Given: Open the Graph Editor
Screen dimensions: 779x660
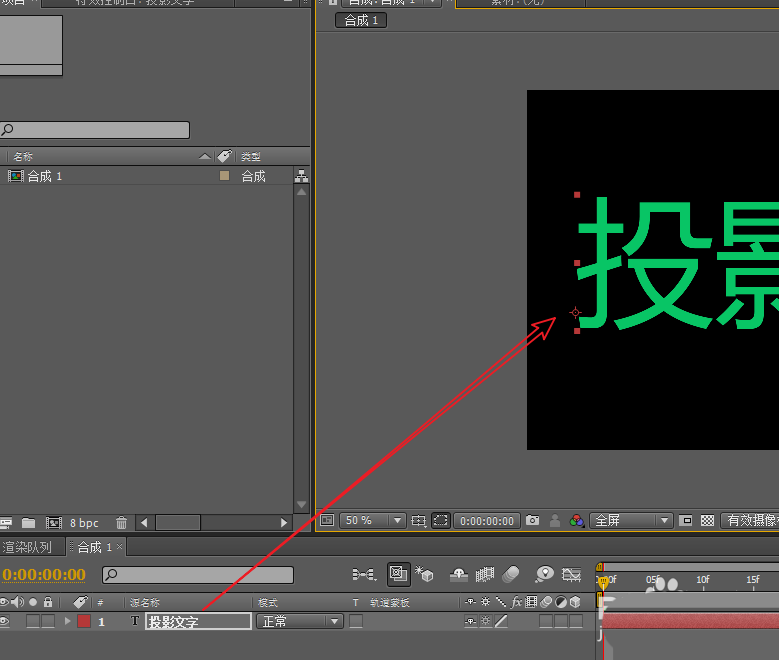Looking at the screenshot, I should click(x=571, y=575).
